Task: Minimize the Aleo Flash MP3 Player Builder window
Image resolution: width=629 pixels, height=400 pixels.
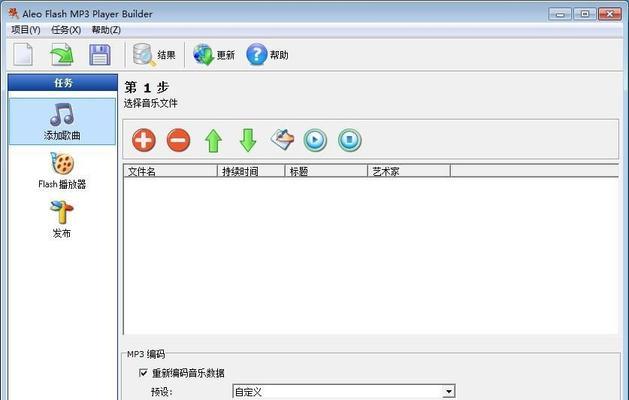Action: coord(560,14)
